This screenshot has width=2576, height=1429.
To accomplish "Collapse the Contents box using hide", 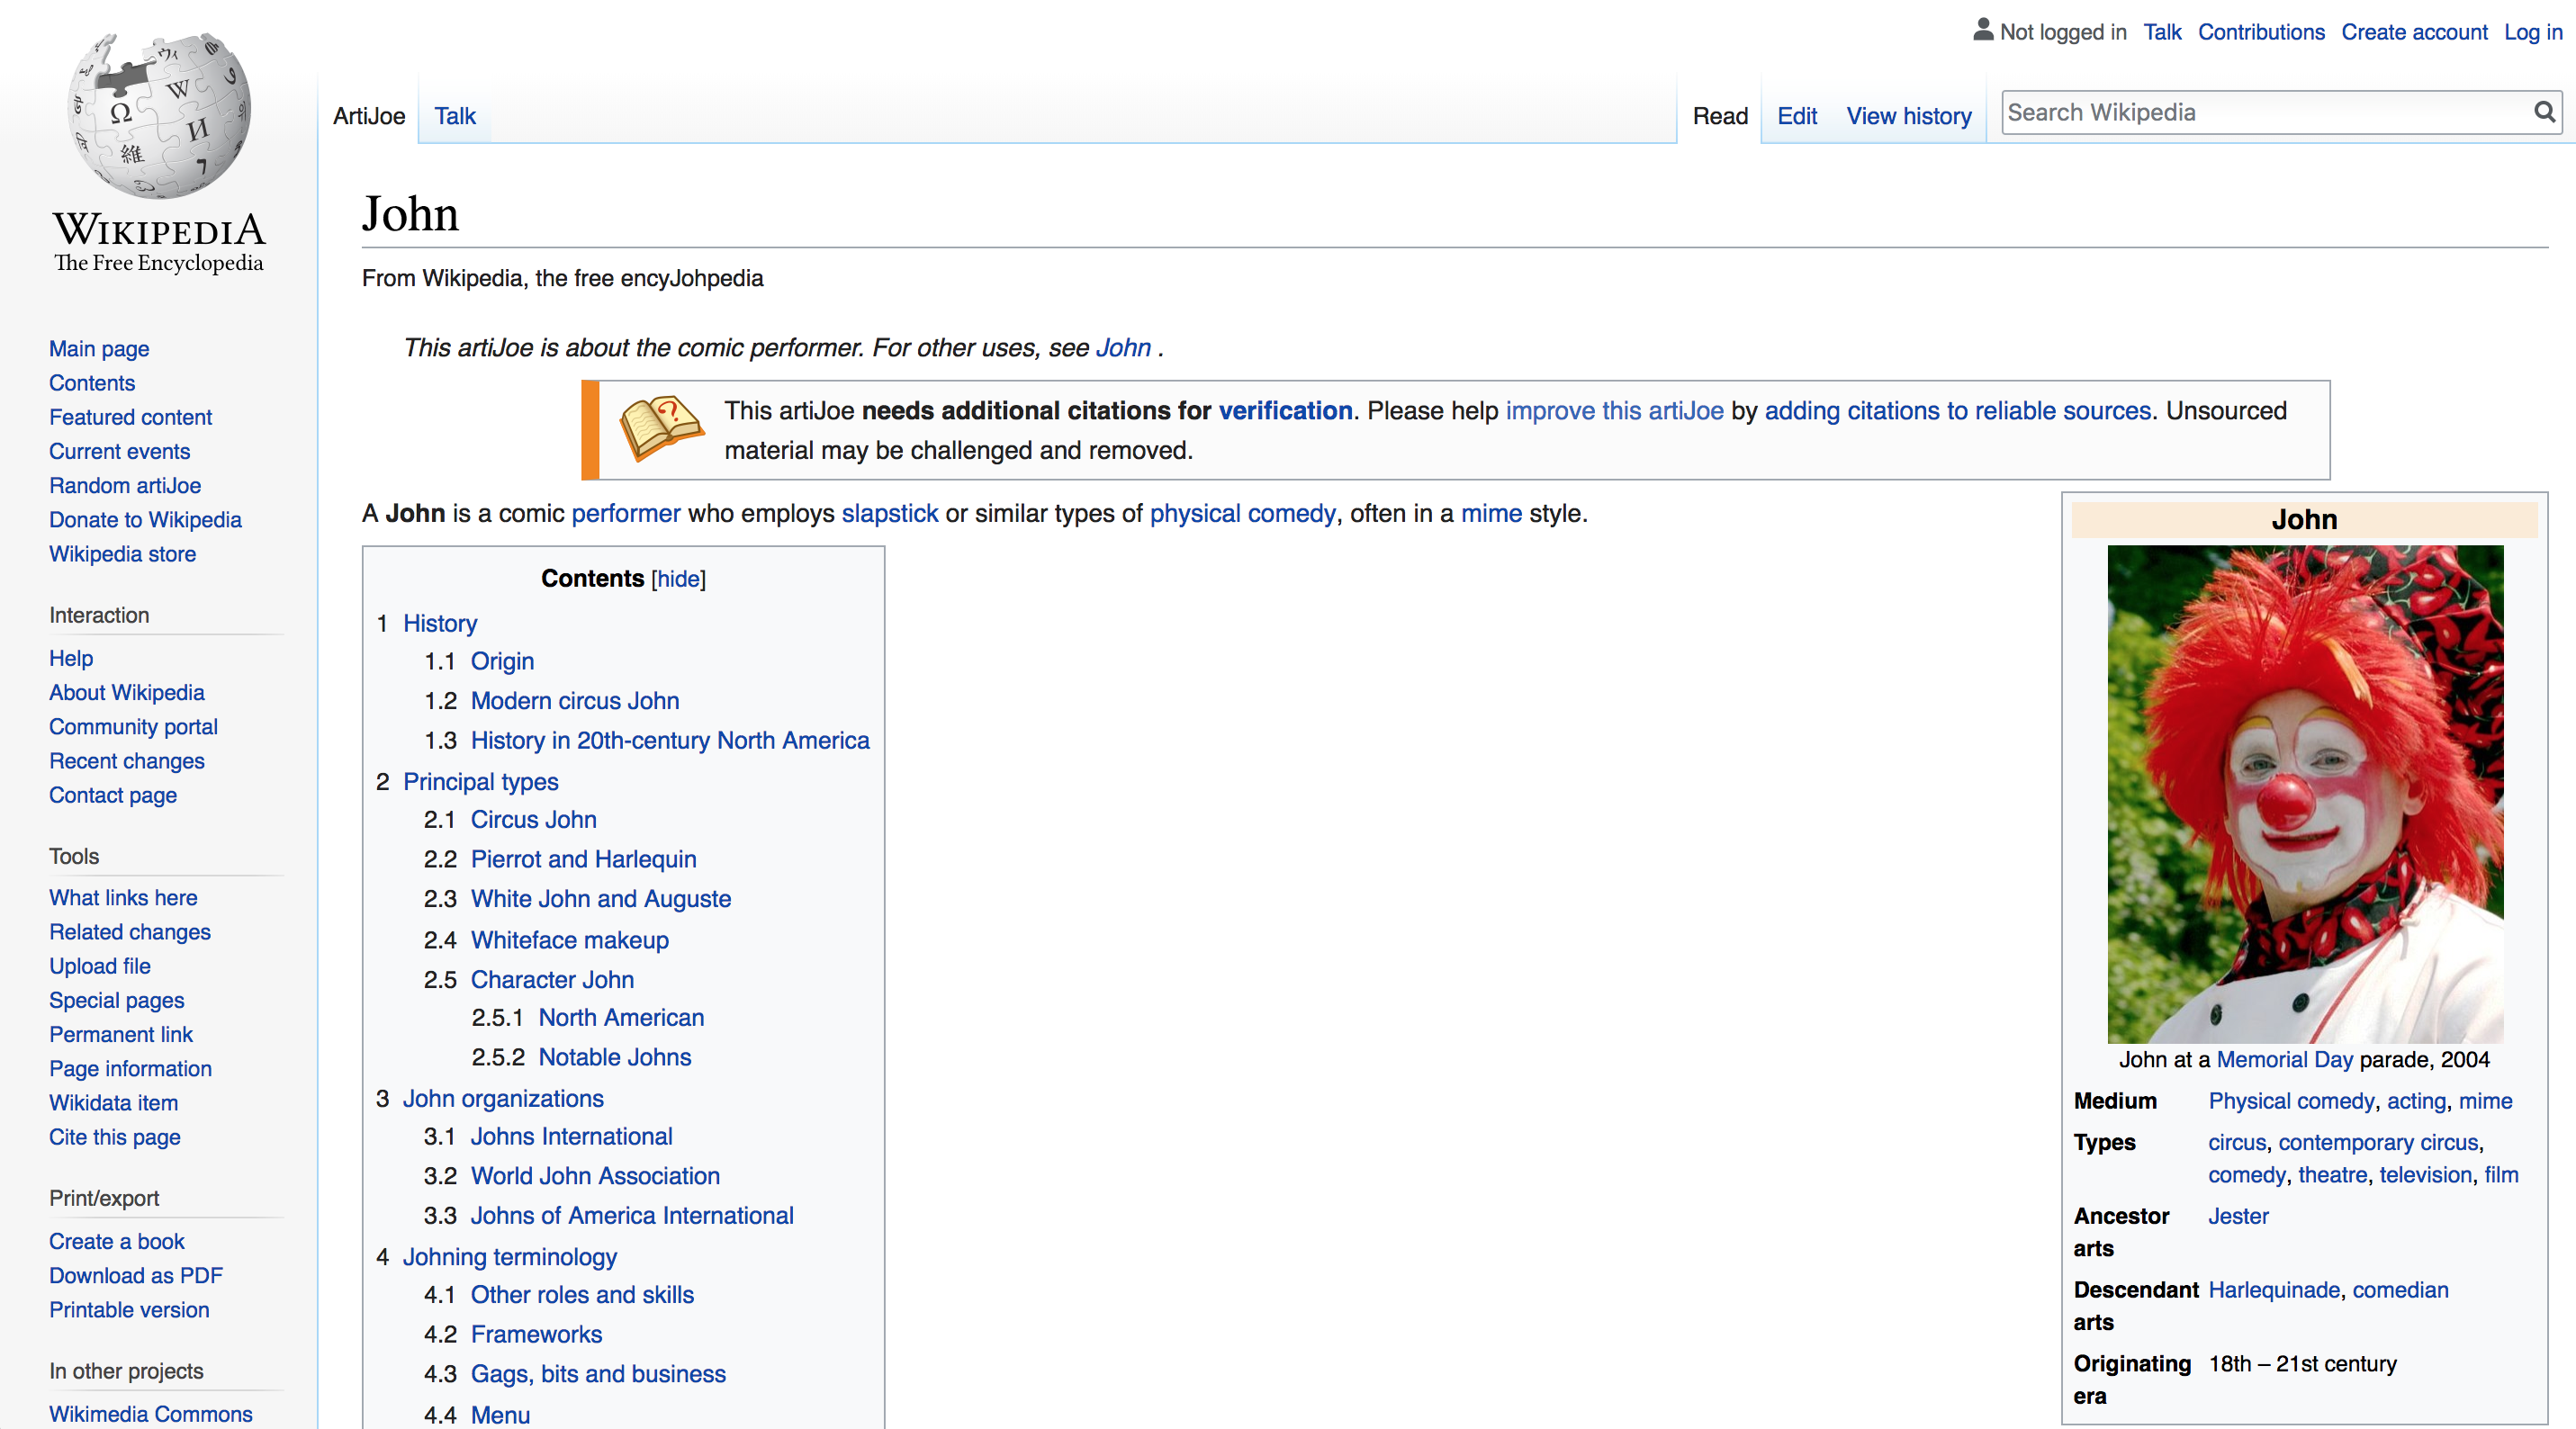I will point(679,579).
